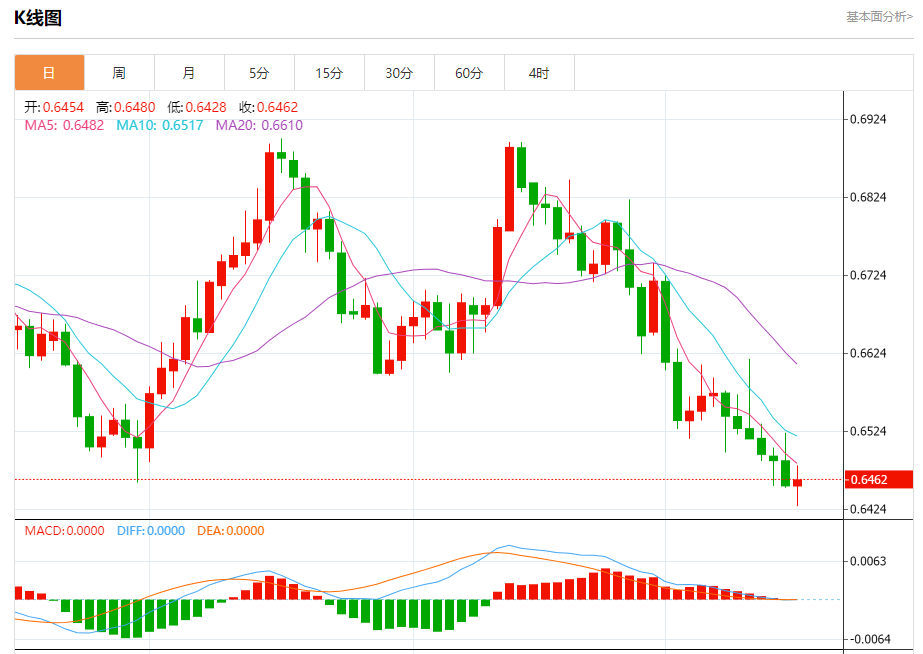
Task: Switch to the 周 weekly tab
Action: [119, 73]
